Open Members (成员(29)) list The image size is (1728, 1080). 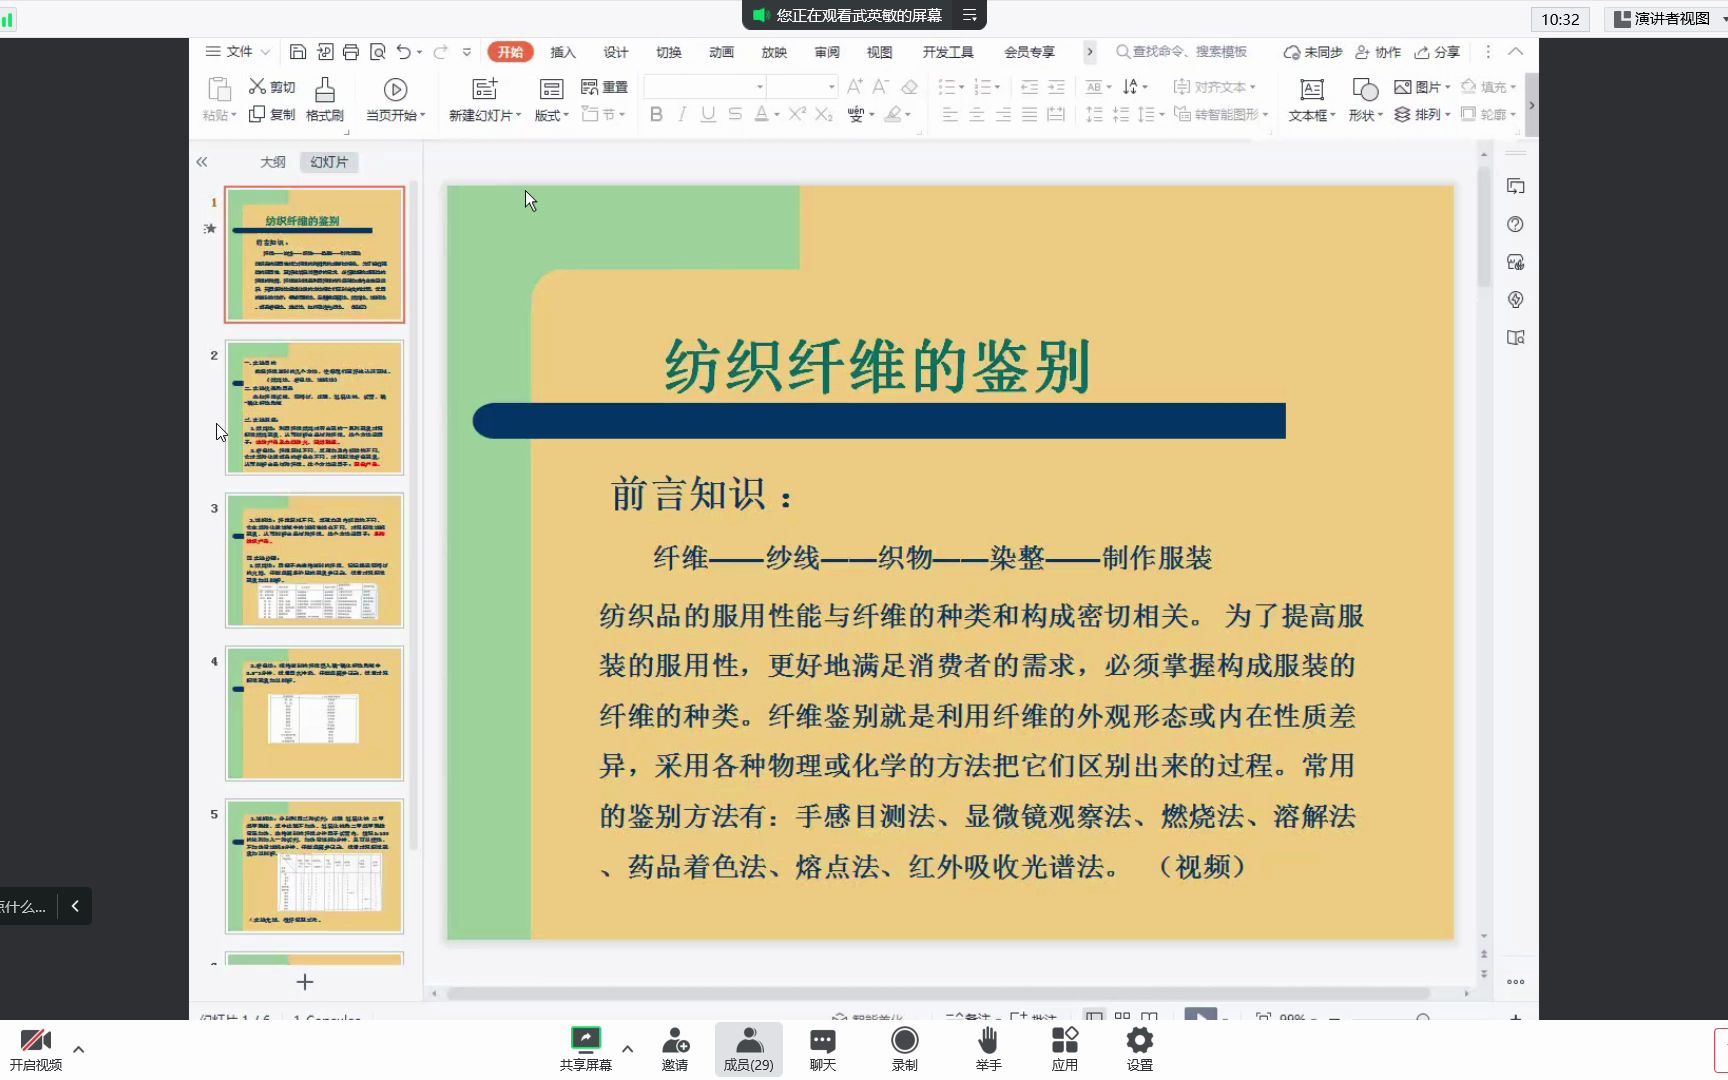[748, 1049]
